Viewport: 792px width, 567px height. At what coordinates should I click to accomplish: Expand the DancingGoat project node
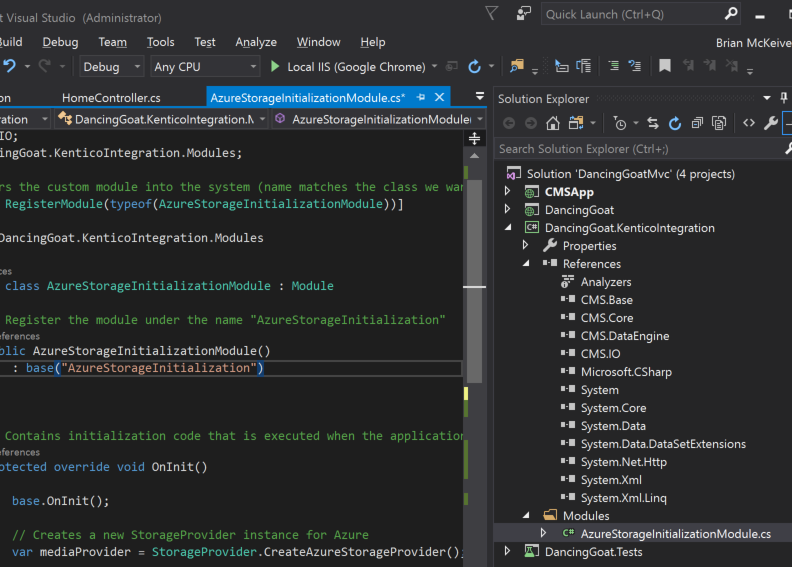tap(508, 209)
